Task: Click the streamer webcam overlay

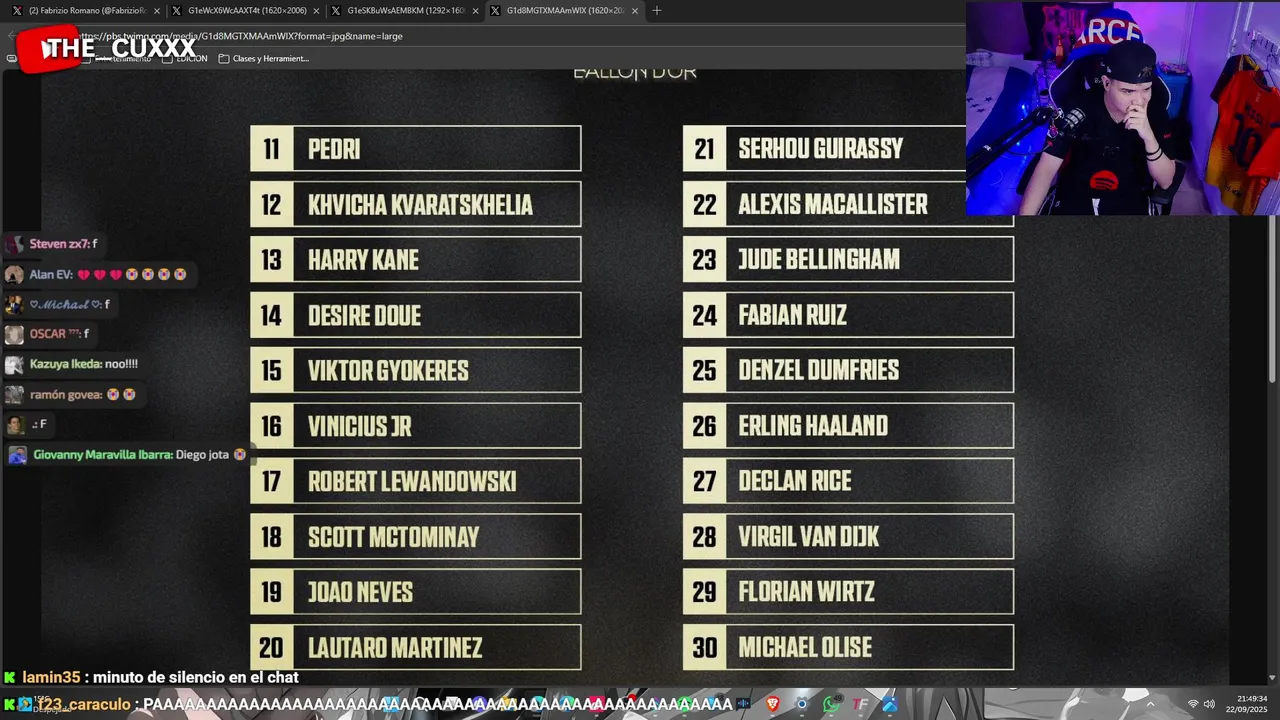Action: tap(1123, 108)
